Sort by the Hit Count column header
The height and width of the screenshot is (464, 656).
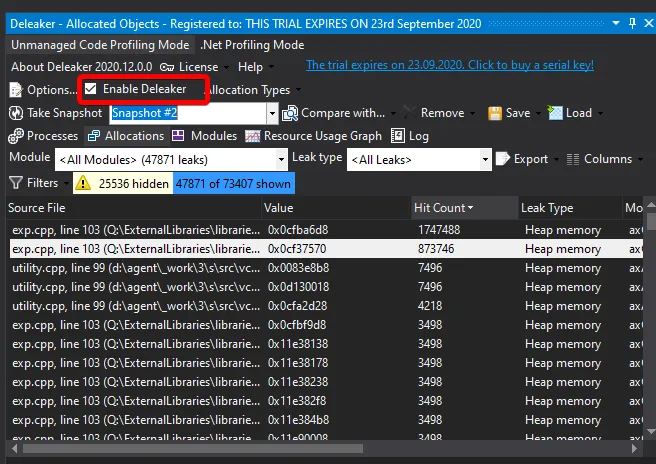pyautogui.click(x=464, y=208)
